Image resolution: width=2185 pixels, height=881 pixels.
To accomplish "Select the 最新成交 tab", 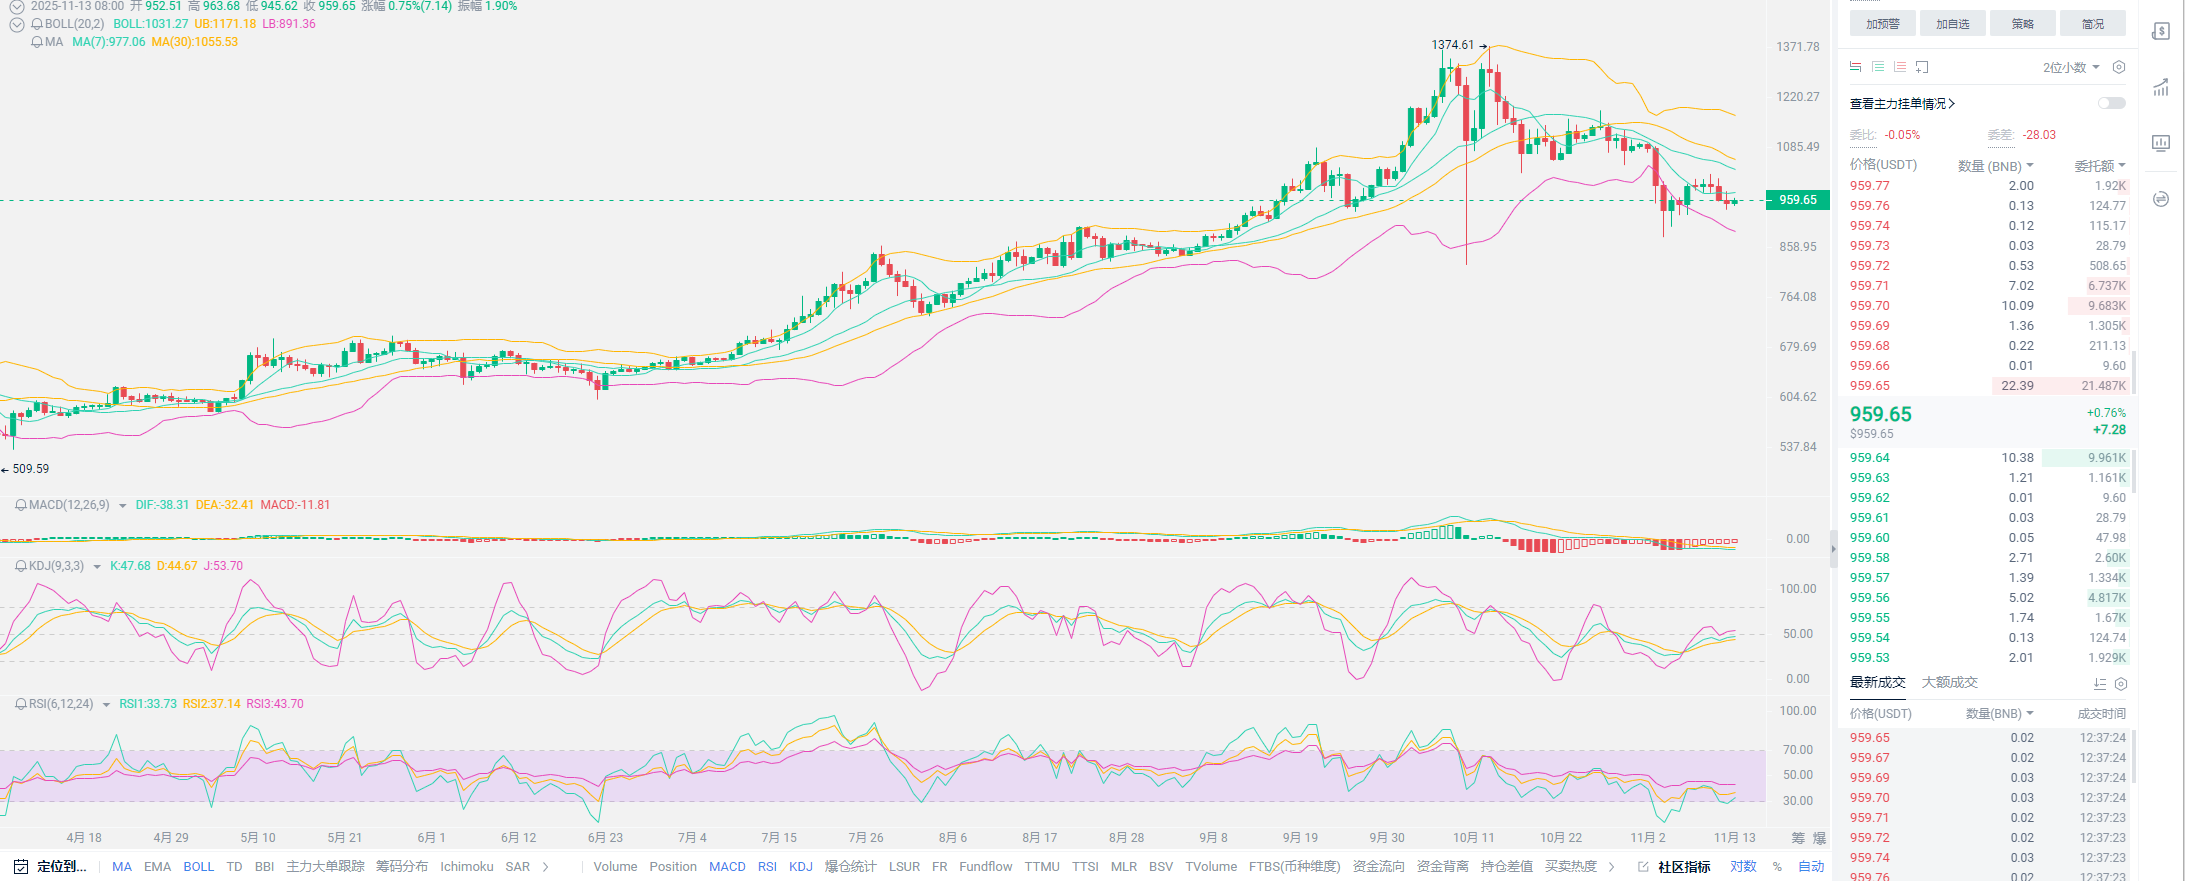I will [1877, 682].
